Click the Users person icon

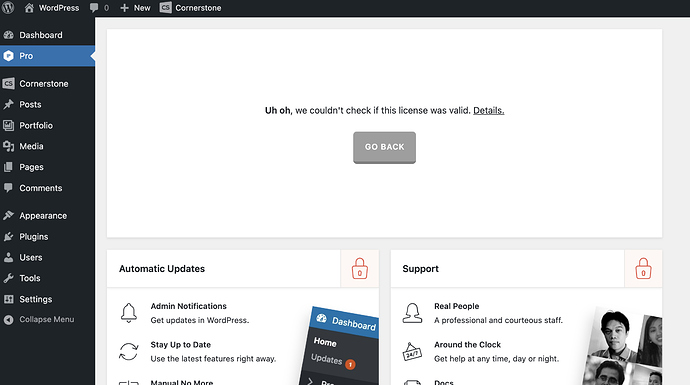8,257
